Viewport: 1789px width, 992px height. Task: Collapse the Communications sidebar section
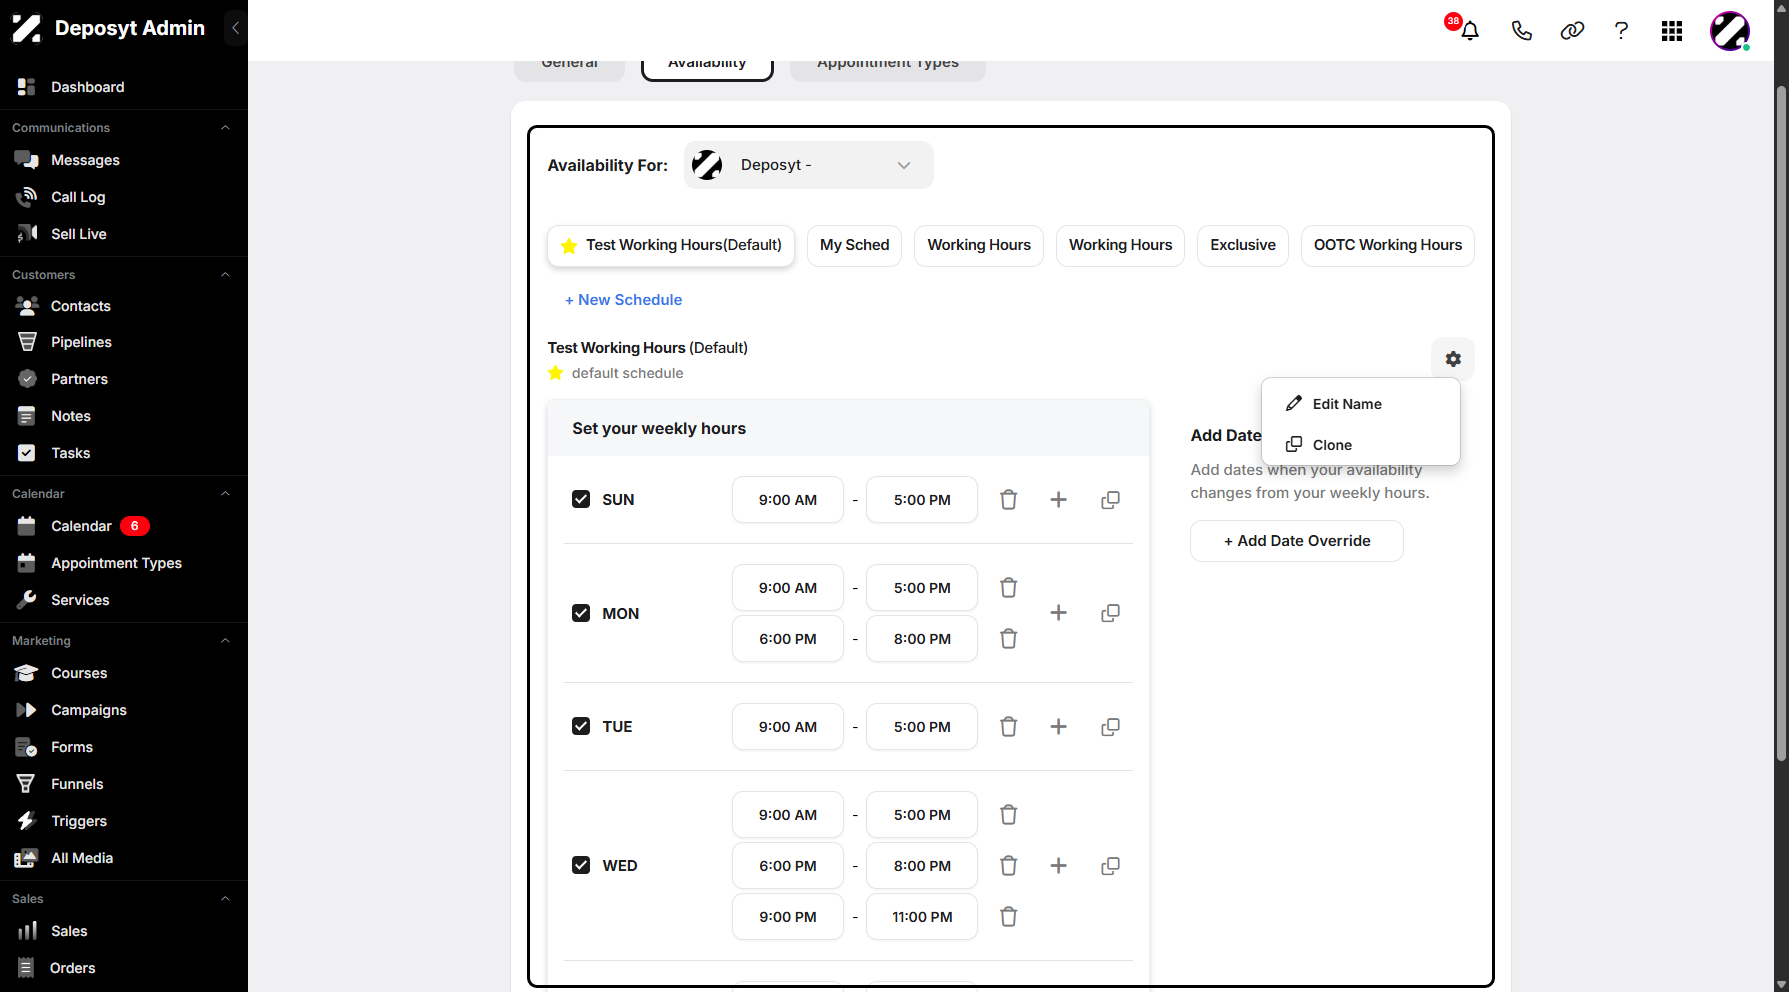(x=225, y=128)
